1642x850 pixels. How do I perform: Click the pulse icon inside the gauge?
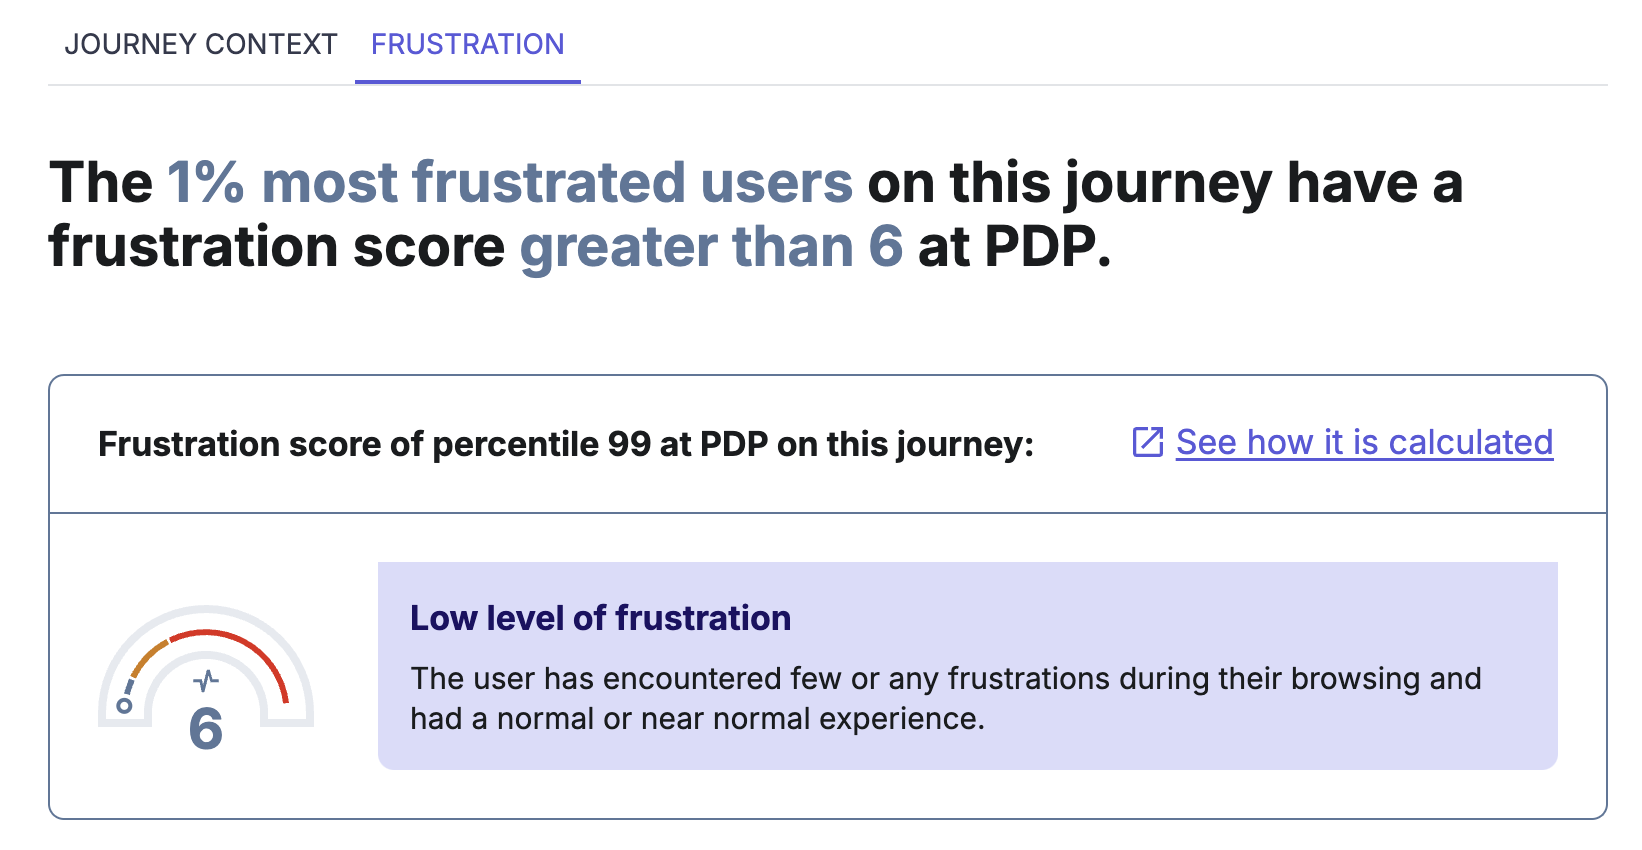tap(206, 682)
